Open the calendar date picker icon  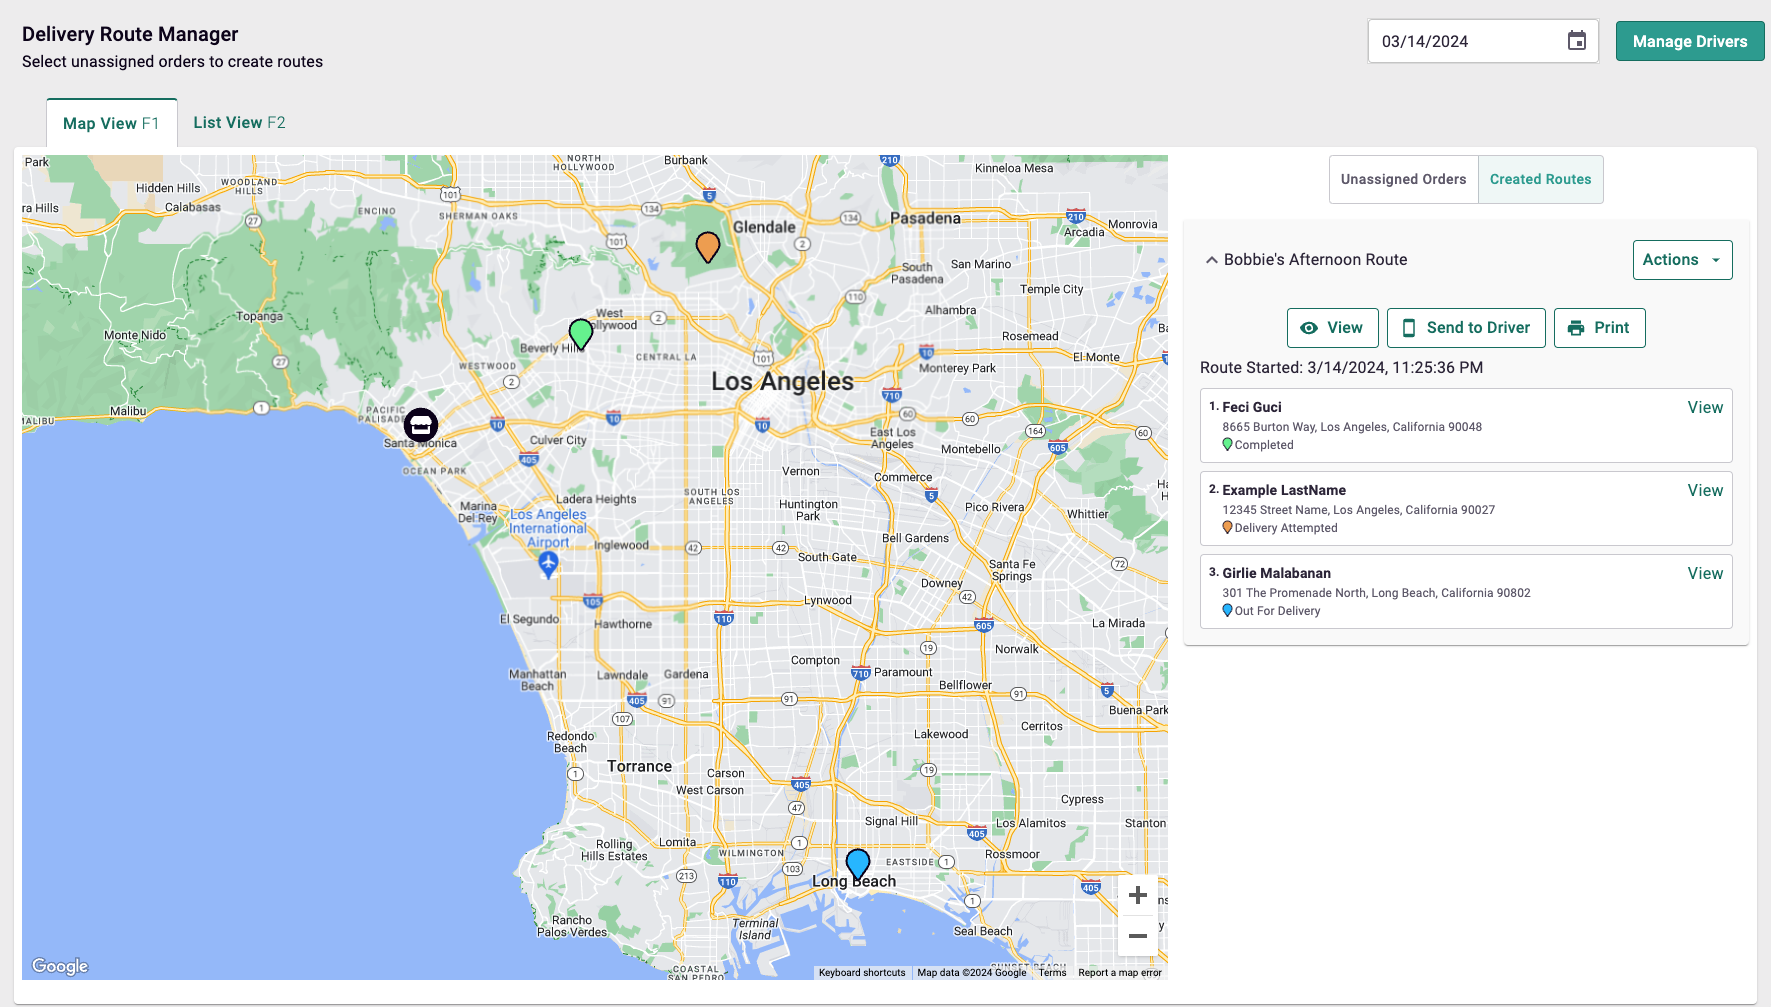(x=1576, y=41)
